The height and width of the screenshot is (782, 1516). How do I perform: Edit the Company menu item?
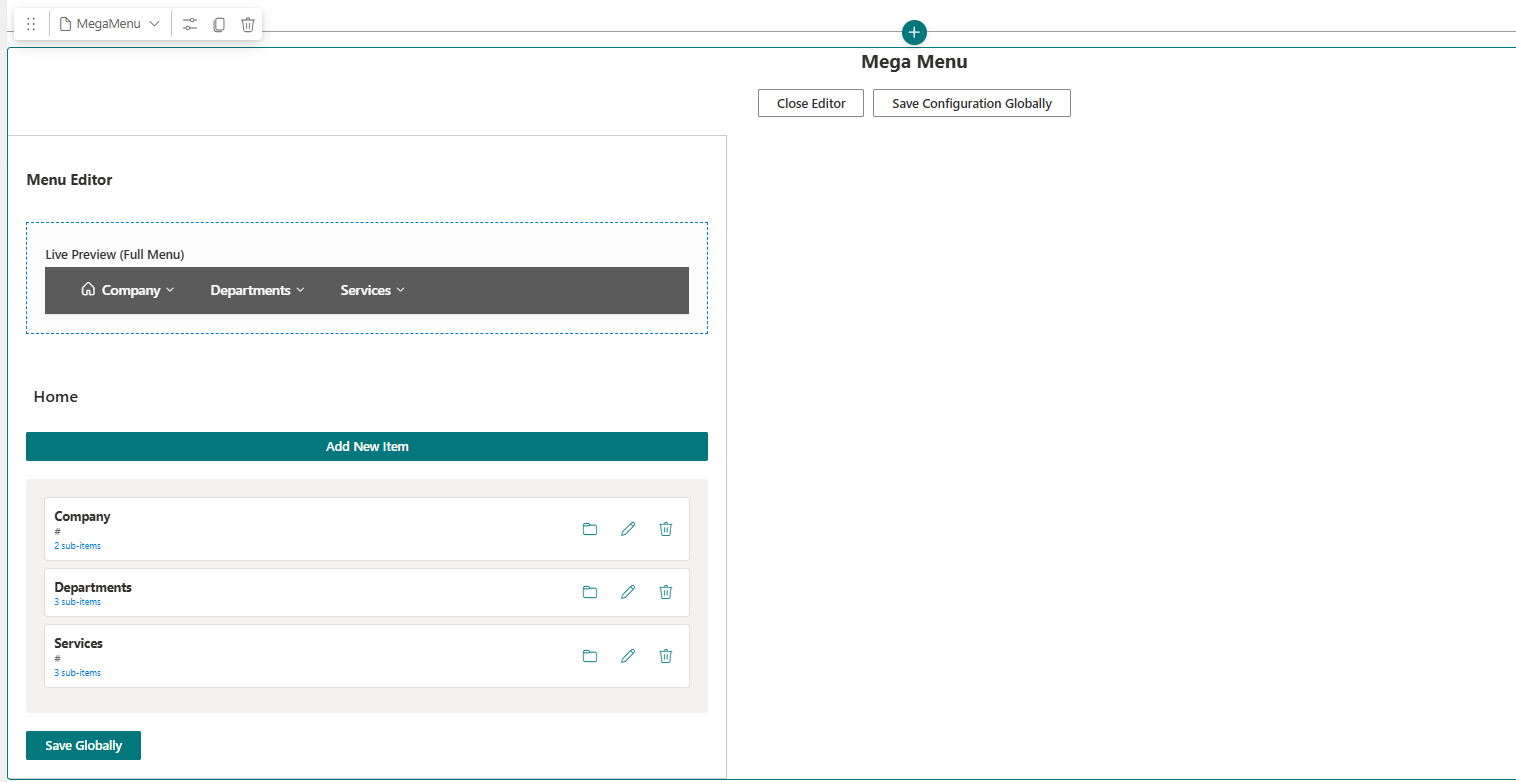click(x=628, y=529)
